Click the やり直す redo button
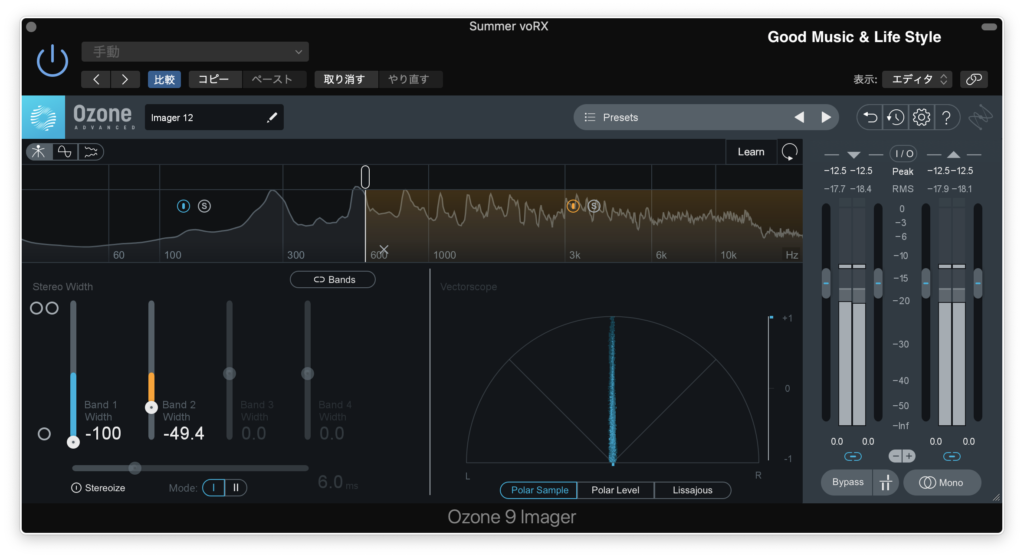Viewport: 1024px width, 558px height. pos(409,79)
